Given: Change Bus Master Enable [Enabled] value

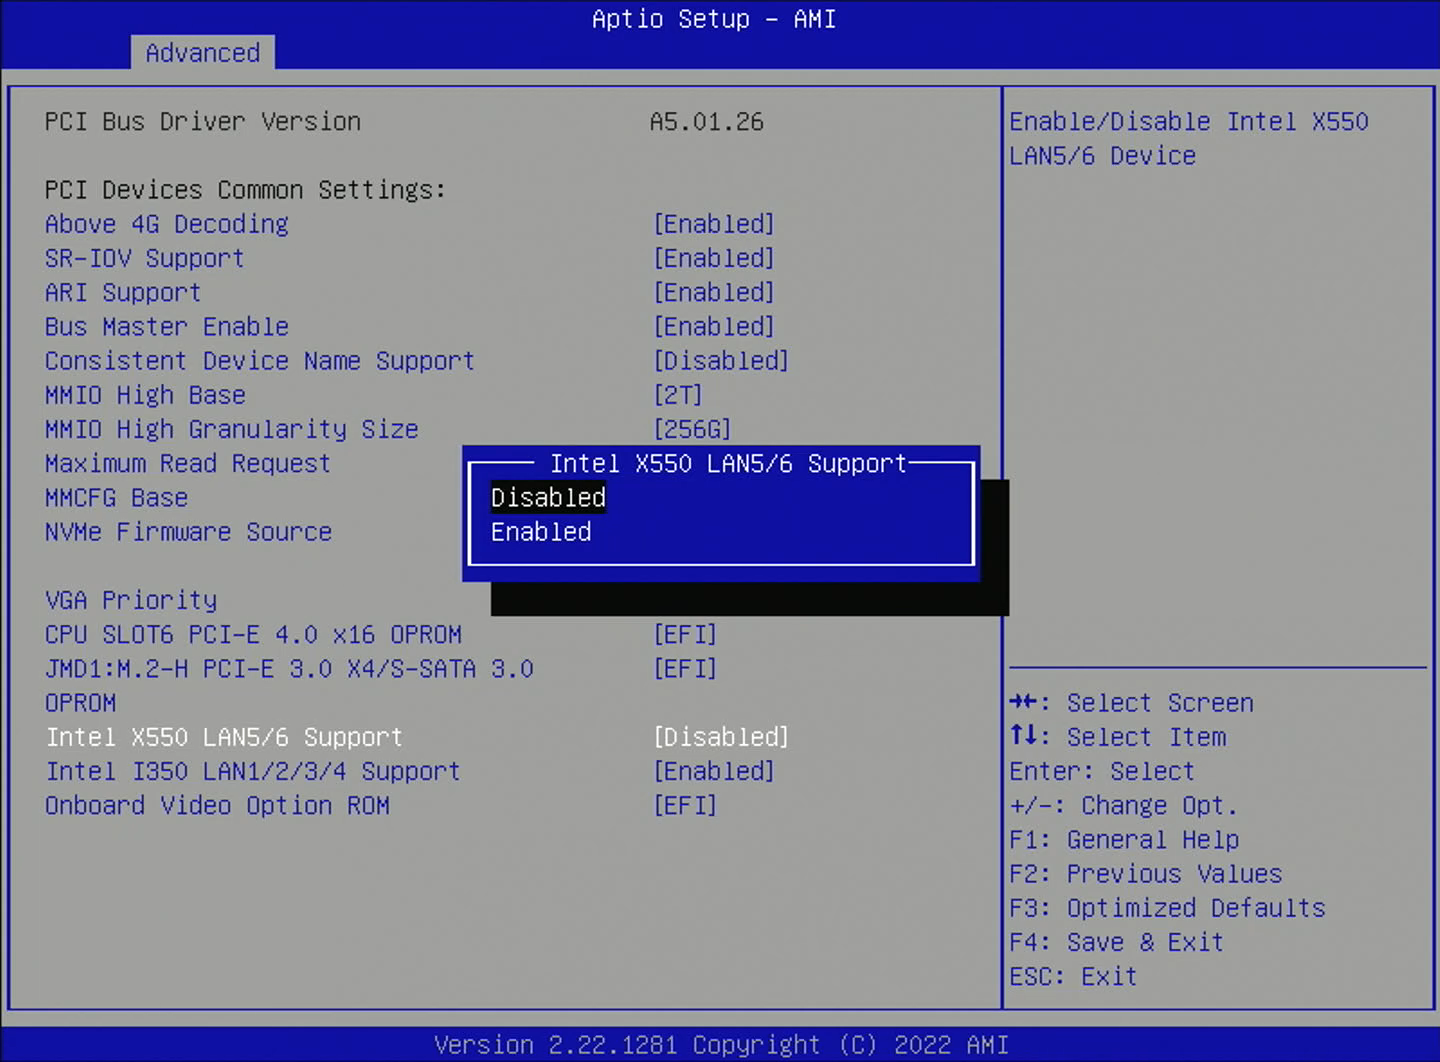Looking at the screenshot, I should [714, 327].
